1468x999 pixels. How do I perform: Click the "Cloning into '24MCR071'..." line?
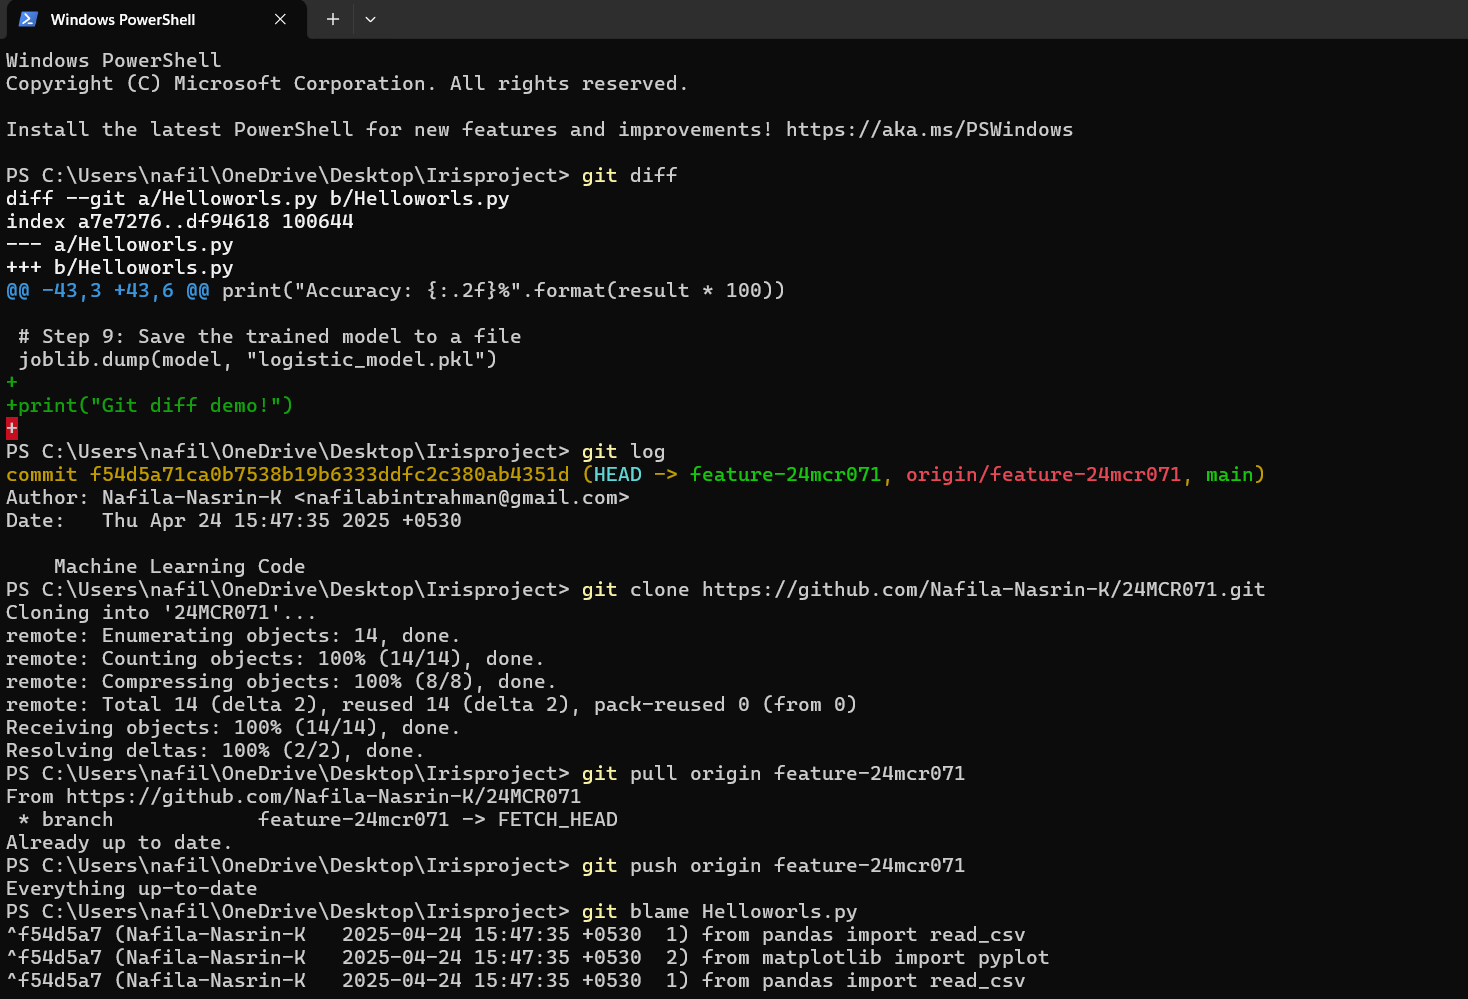point(161,613)
